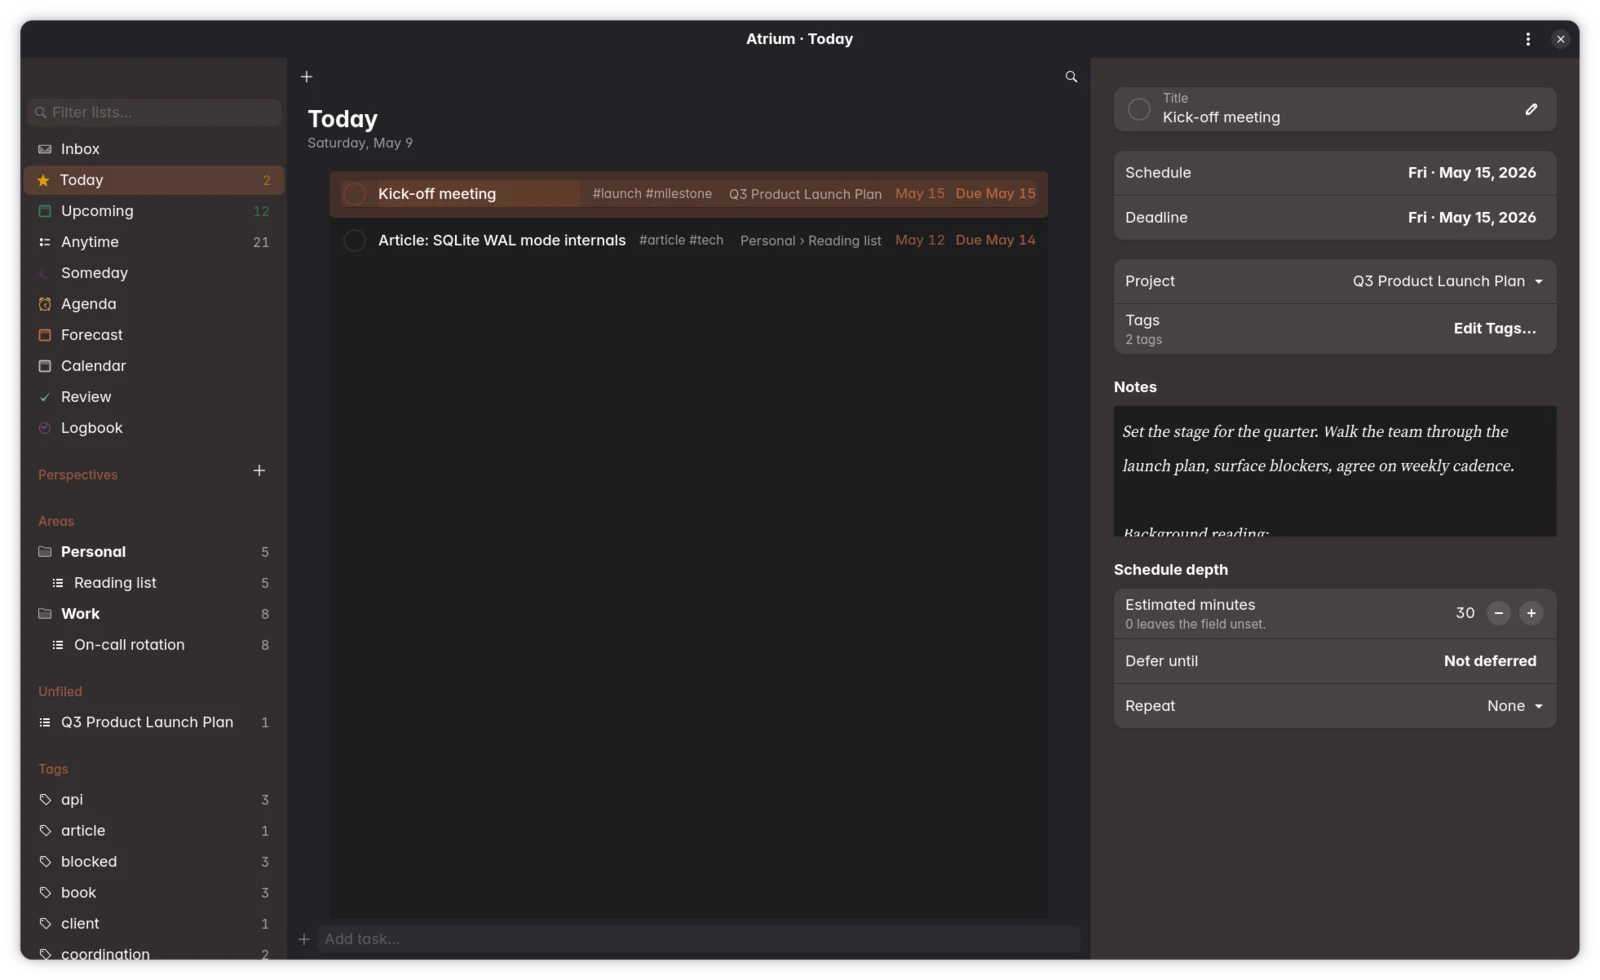The height and width of the screenshot is (980, 1600).
Task: Click the Agenda alarm clock icon
Action: point(44,304)
